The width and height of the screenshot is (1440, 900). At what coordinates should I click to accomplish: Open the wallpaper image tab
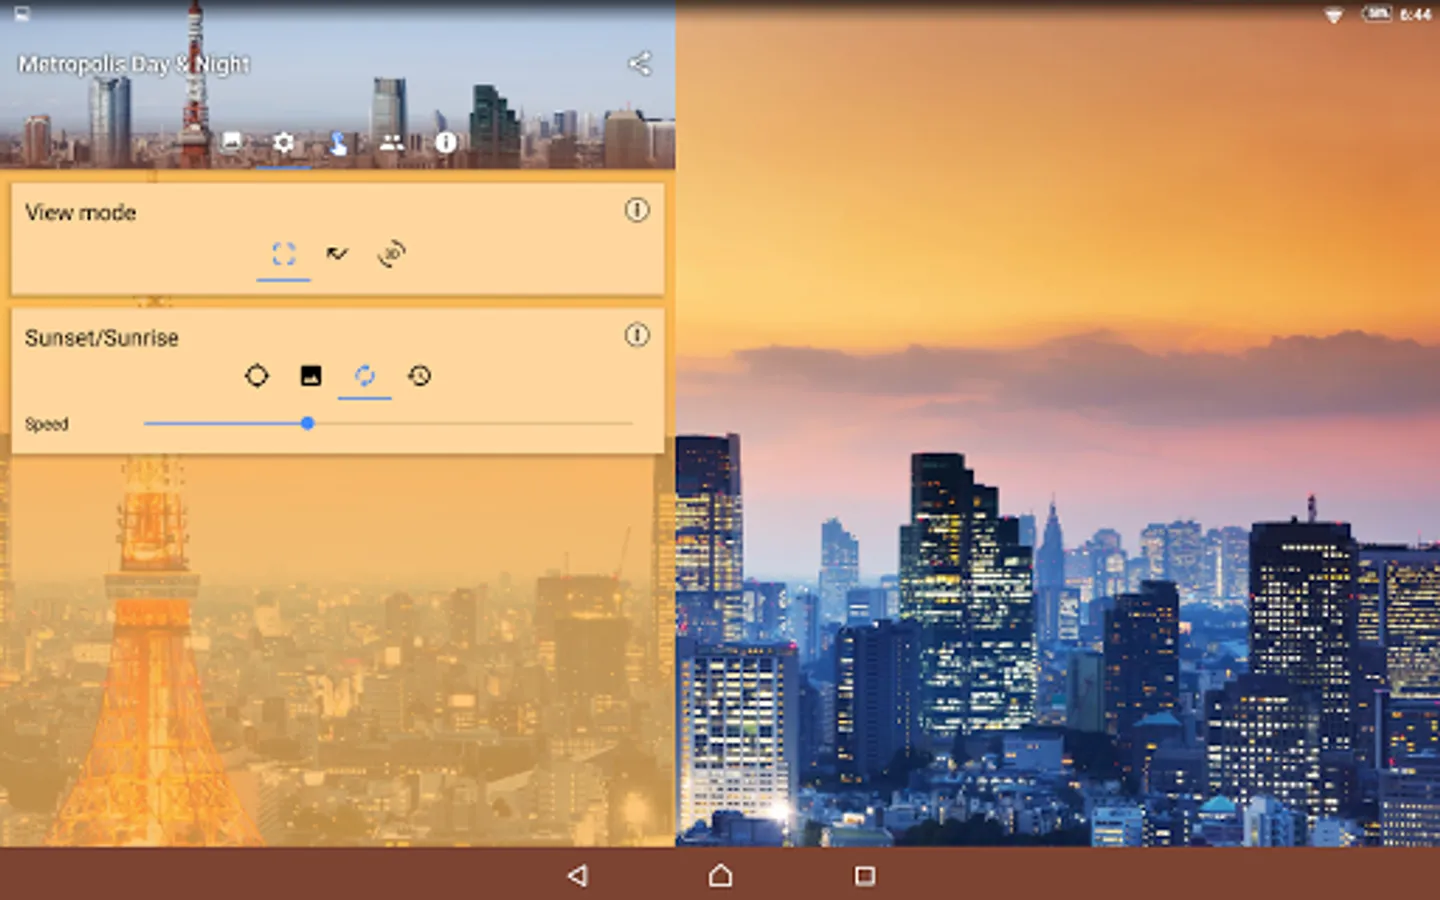231,142
